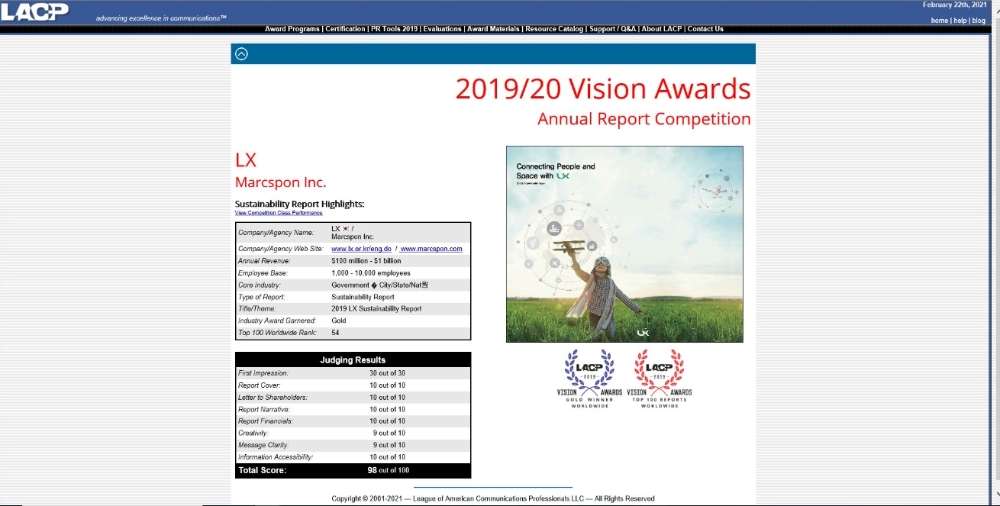Select the Creativity score 9 out of 10
This screenshot has width=1000, height=506.
pyautogui.click(x=389, y=433)
